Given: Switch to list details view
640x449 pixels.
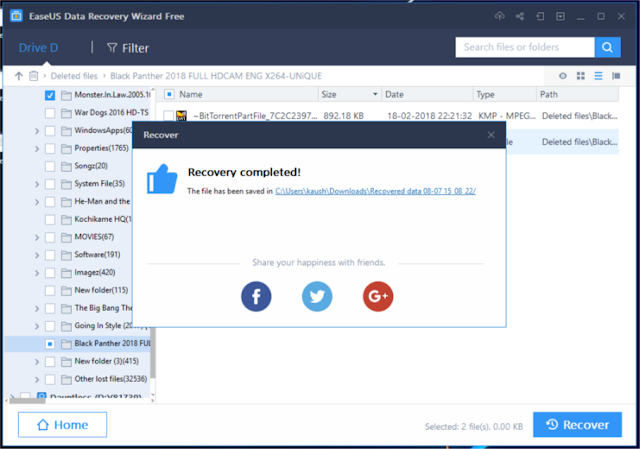Looking at the screenshot, I should tap(598, 76).
